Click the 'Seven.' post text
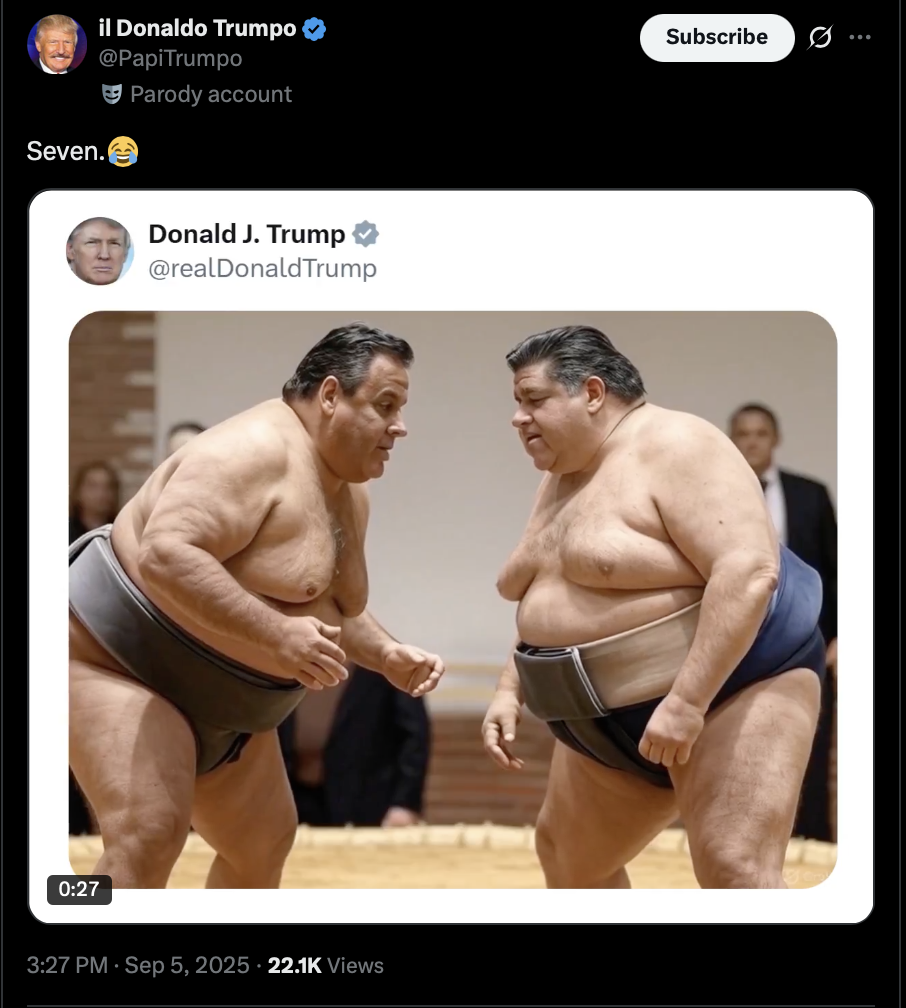 66,152
